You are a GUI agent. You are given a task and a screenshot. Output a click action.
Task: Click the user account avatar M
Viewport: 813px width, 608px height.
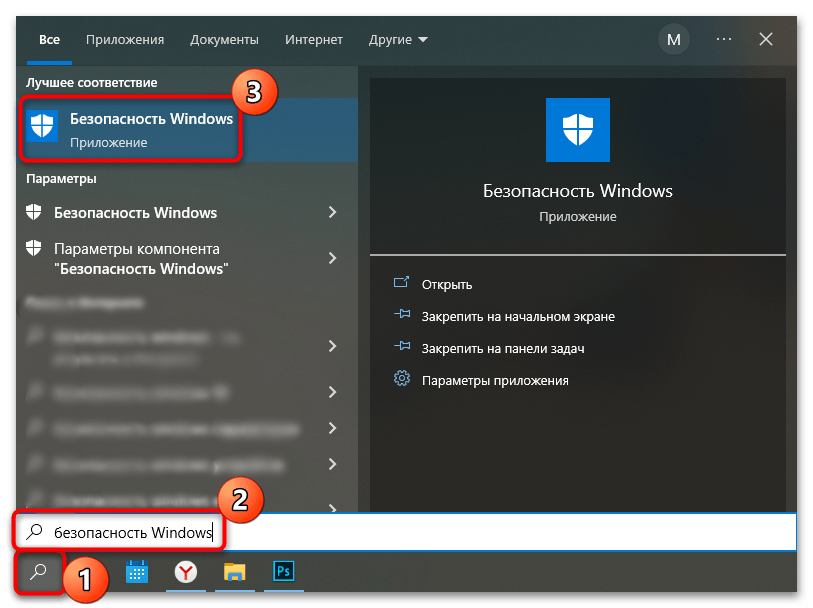click(x=673, y=40)
